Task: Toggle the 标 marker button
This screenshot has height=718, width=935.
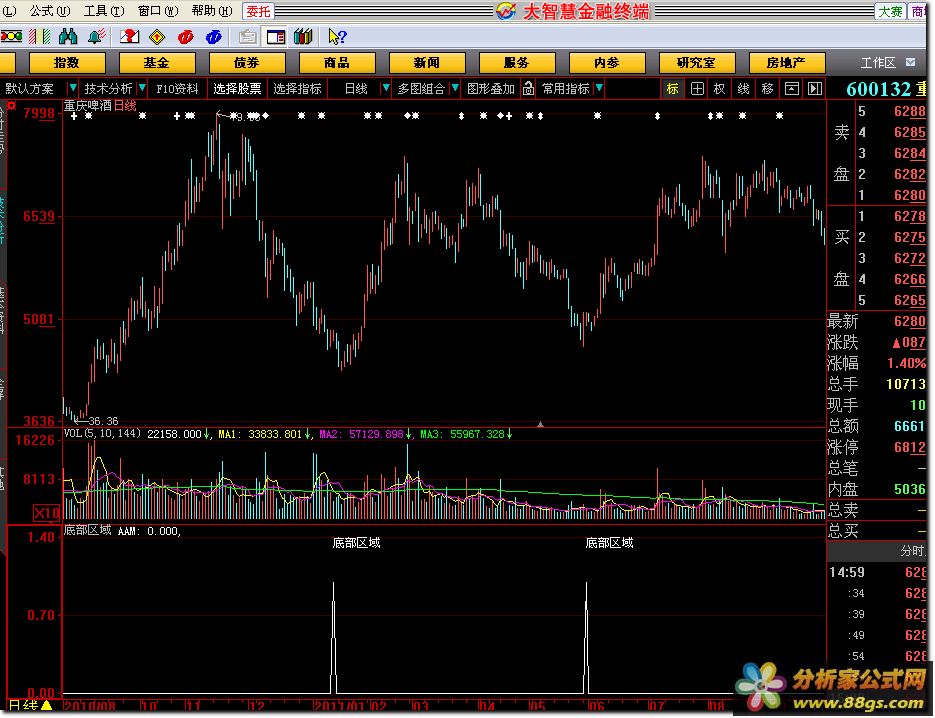Action: point(673,89)
